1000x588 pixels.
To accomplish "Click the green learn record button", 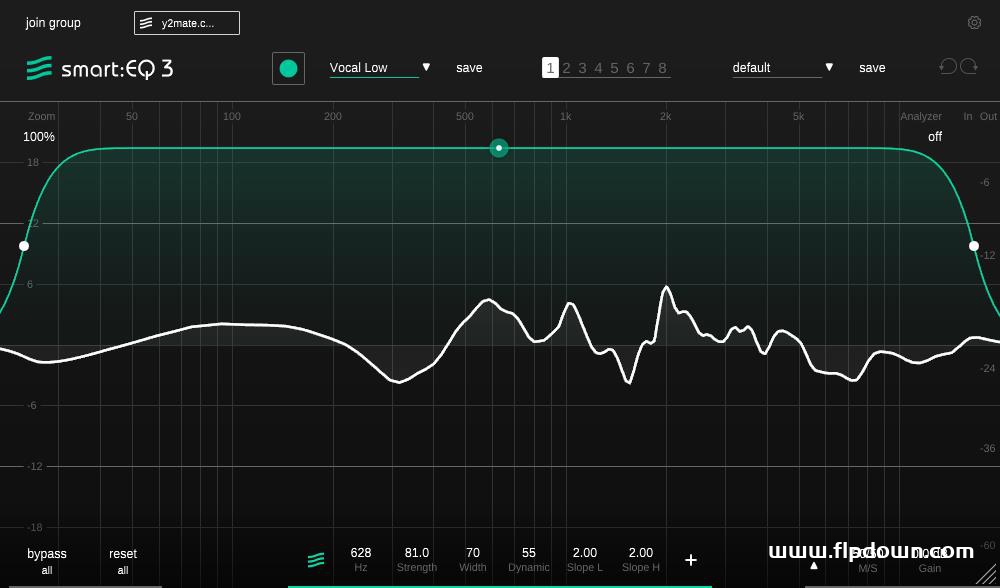I will (288, 68).
